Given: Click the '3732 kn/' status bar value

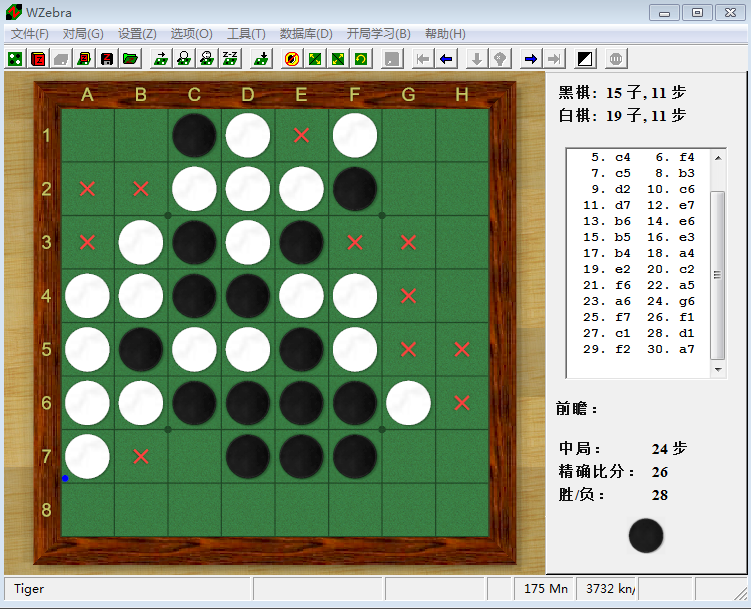Looking at the screenshot, I should pos(610,588).
